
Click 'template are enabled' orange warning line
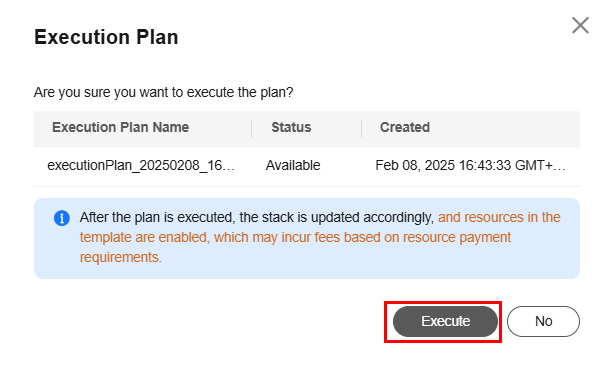pos(143,237)
